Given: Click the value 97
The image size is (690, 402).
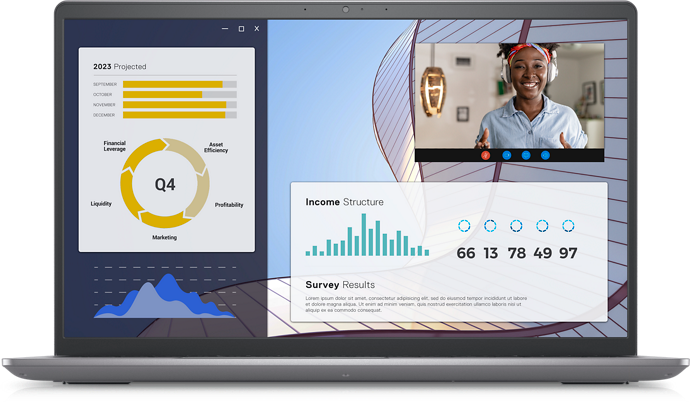Looking at the screenshot, I should pyautogui.click(x=568, y=253).
